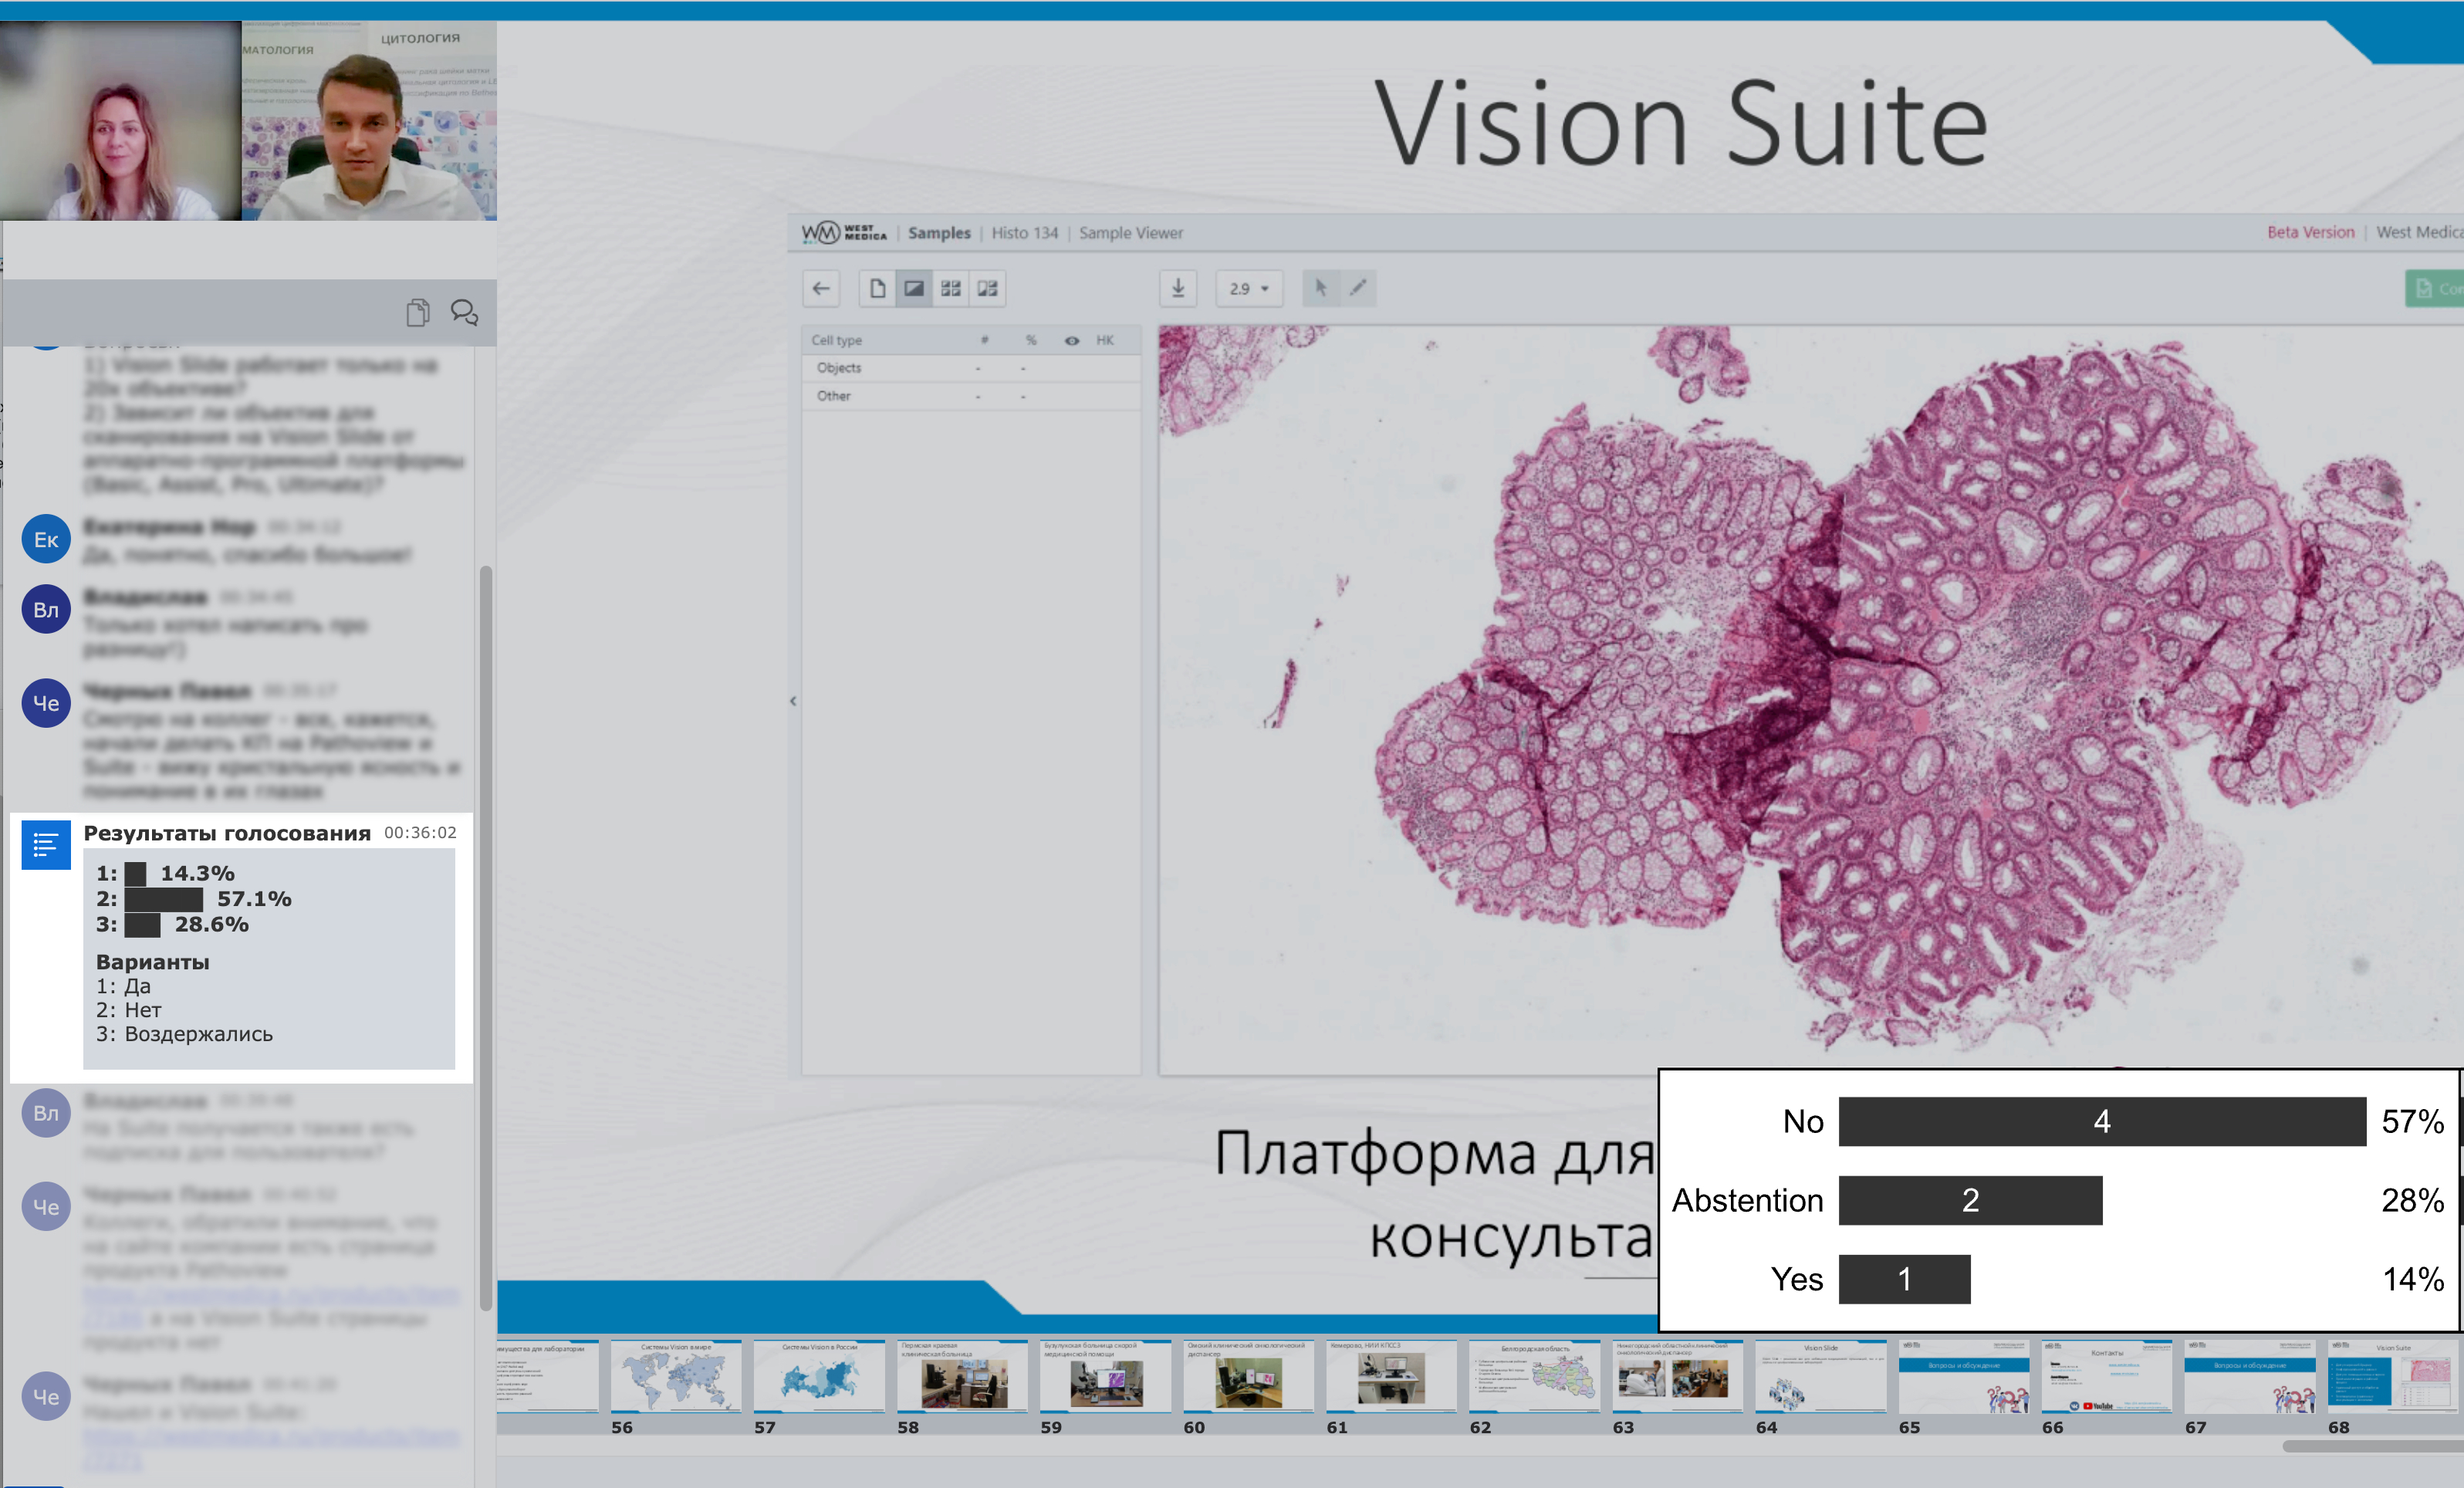Select the pointer cursor tool
2464x1488 pixels.
(1321, 289)
